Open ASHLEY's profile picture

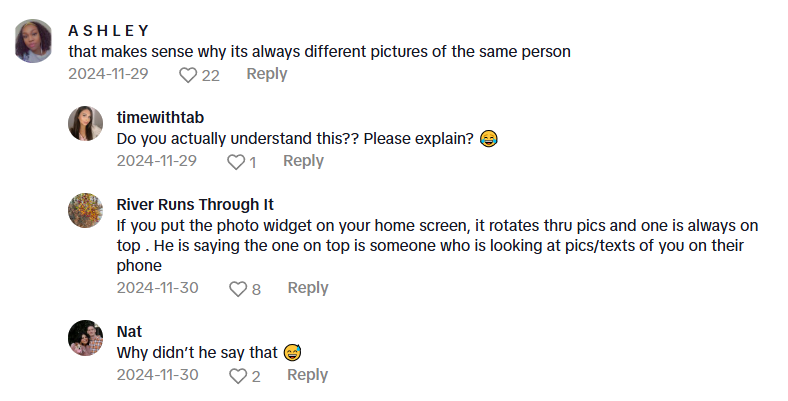pos(35,41)
